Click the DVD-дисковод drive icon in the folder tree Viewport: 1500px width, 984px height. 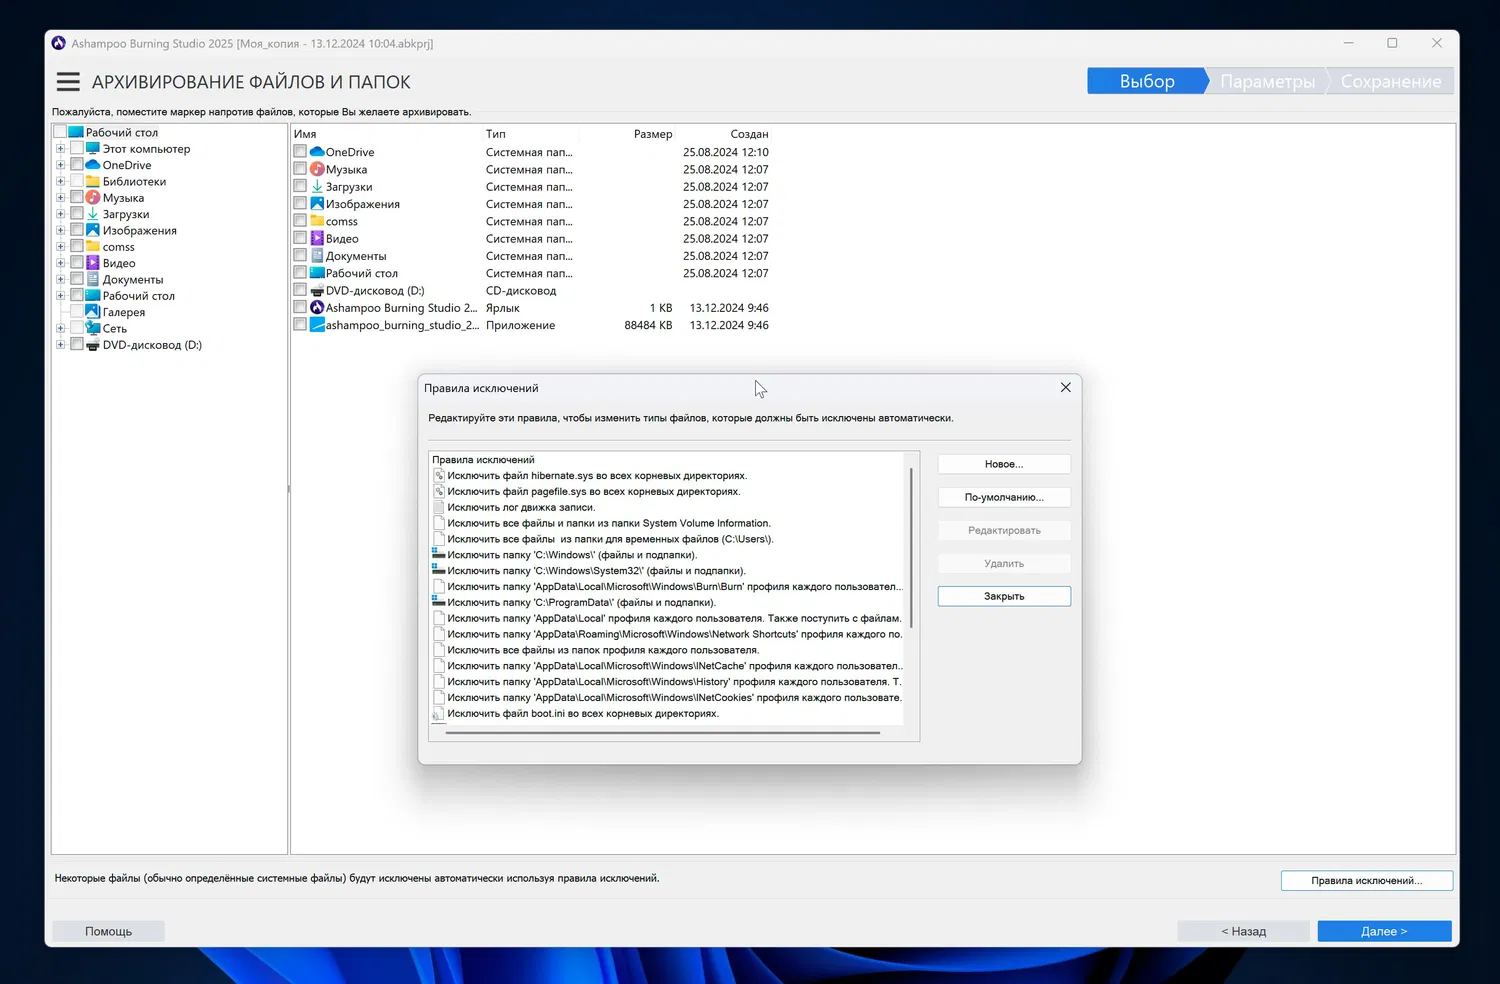coord(93,345)
